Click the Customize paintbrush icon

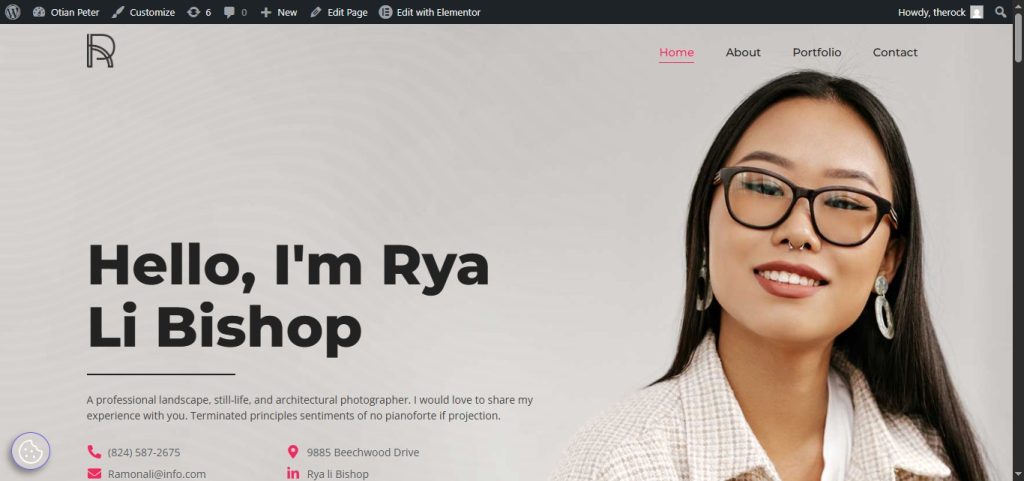[x=118, y=12]
